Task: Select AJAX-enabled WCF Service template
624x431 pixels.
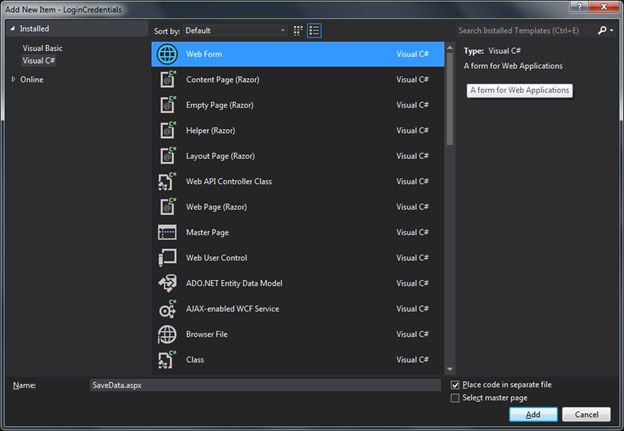Action: pos(298,309)
